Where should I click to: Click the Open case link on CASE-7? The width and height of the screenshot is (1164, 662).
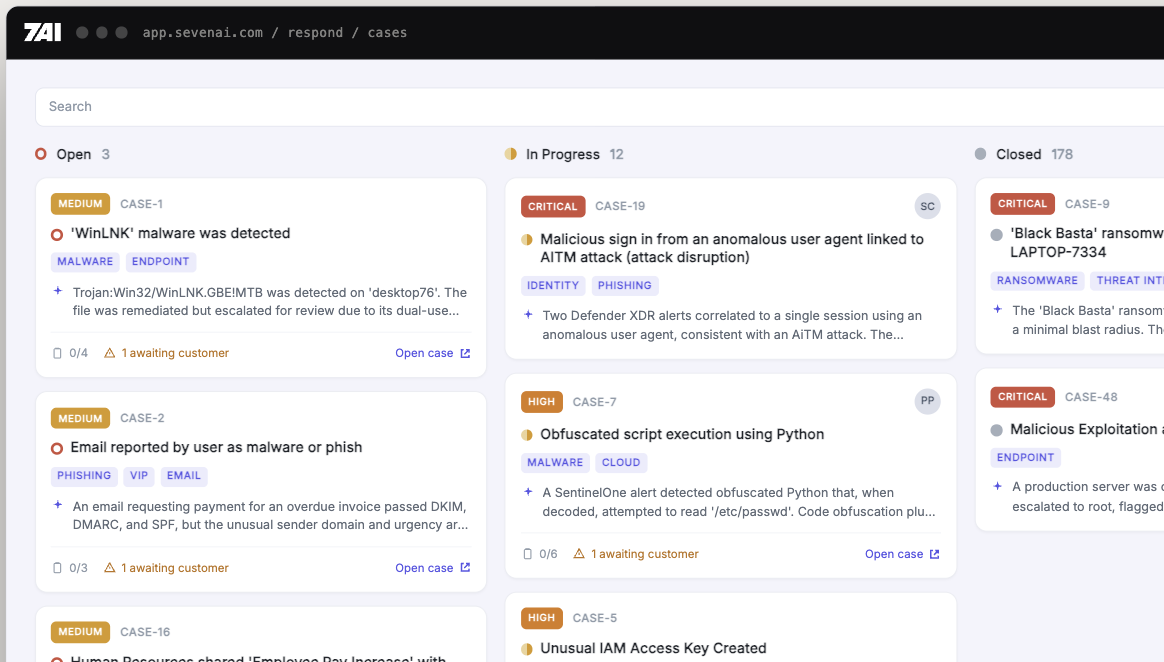pyautogui.click(x=894, y=554)
